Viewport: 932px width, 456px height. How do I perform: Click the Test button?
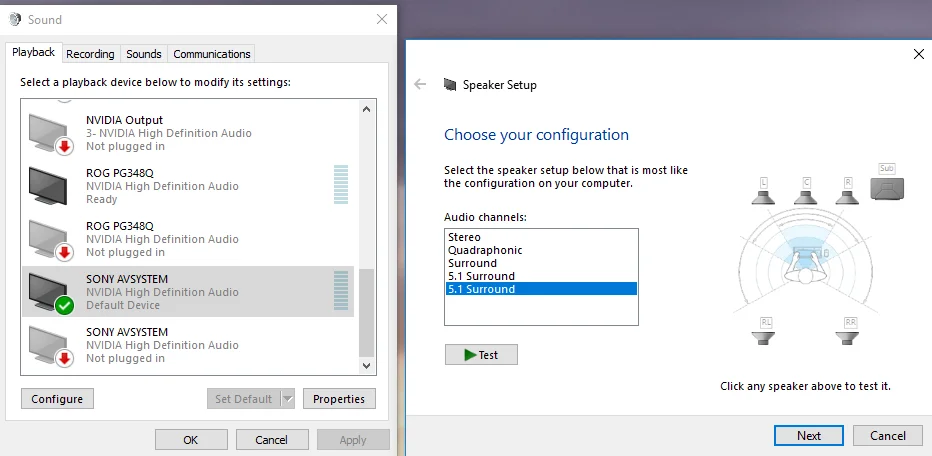(x=481, y=355)
